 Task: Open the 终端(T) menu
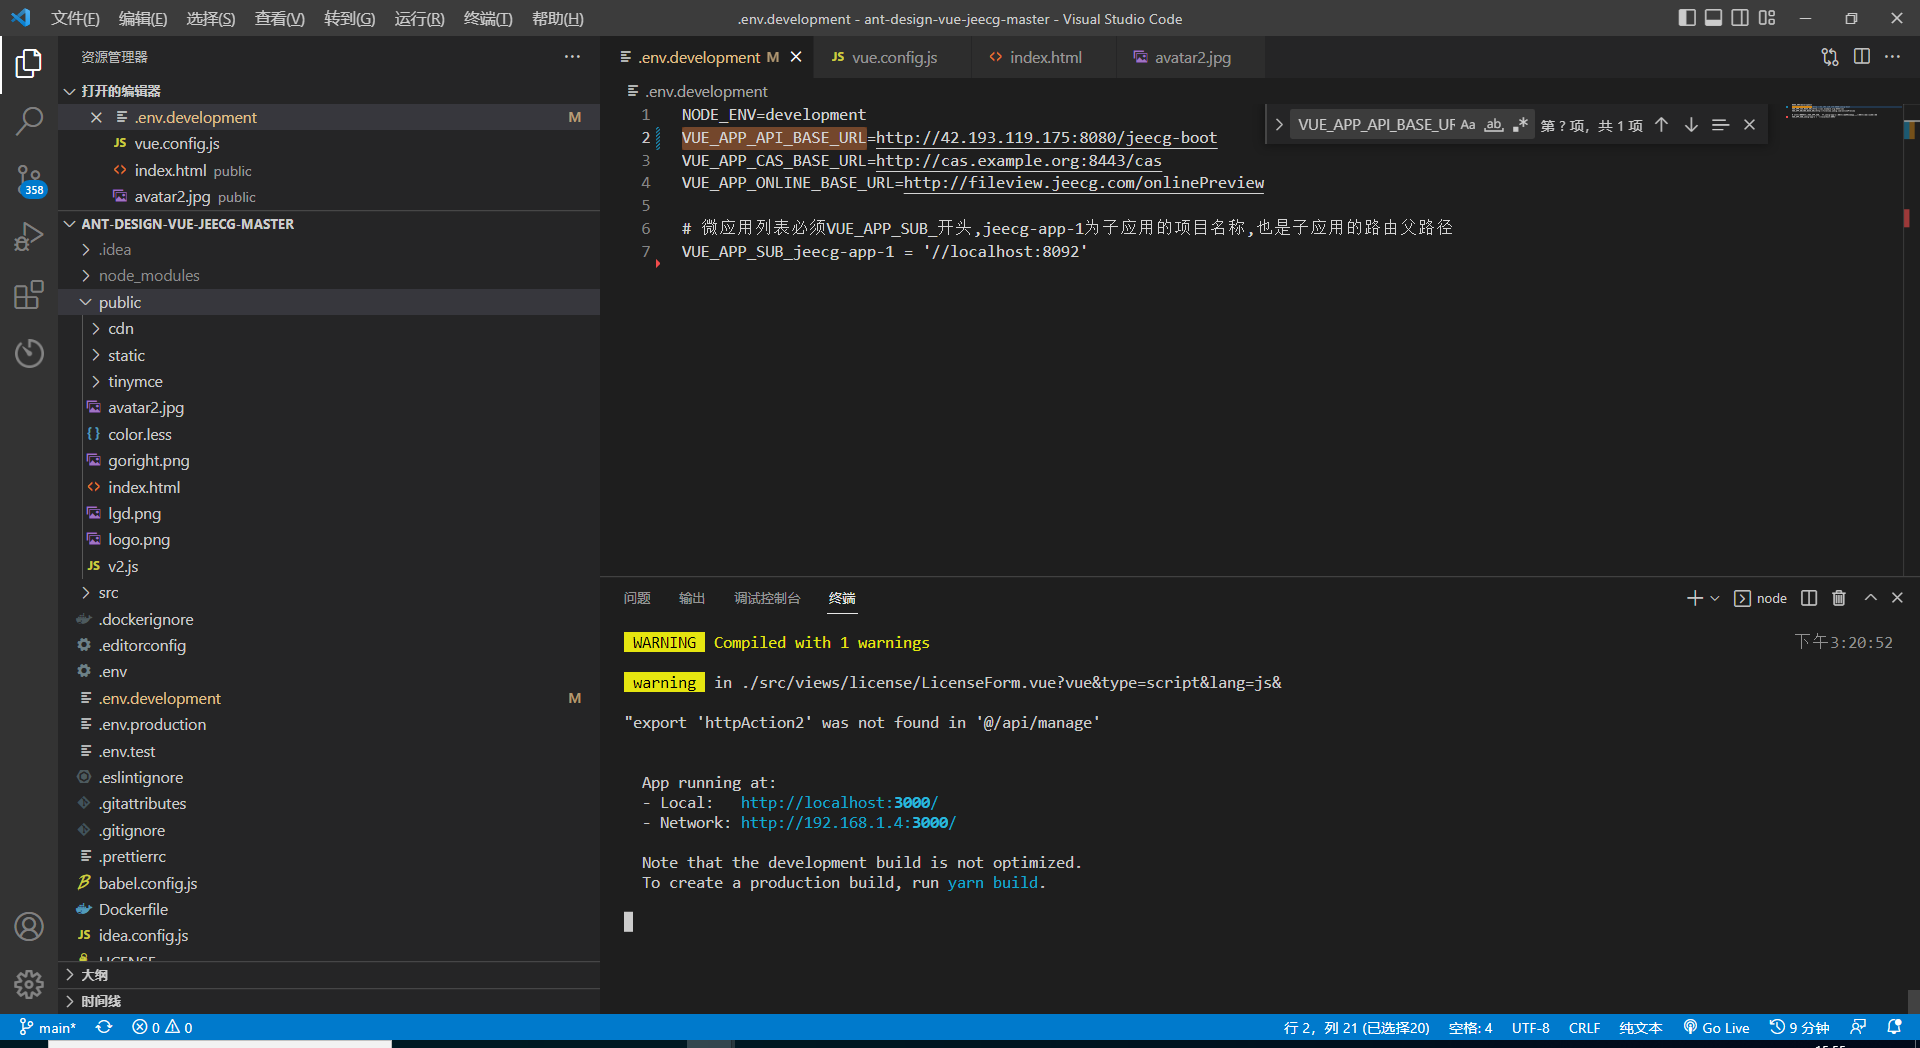coord(488,18)
